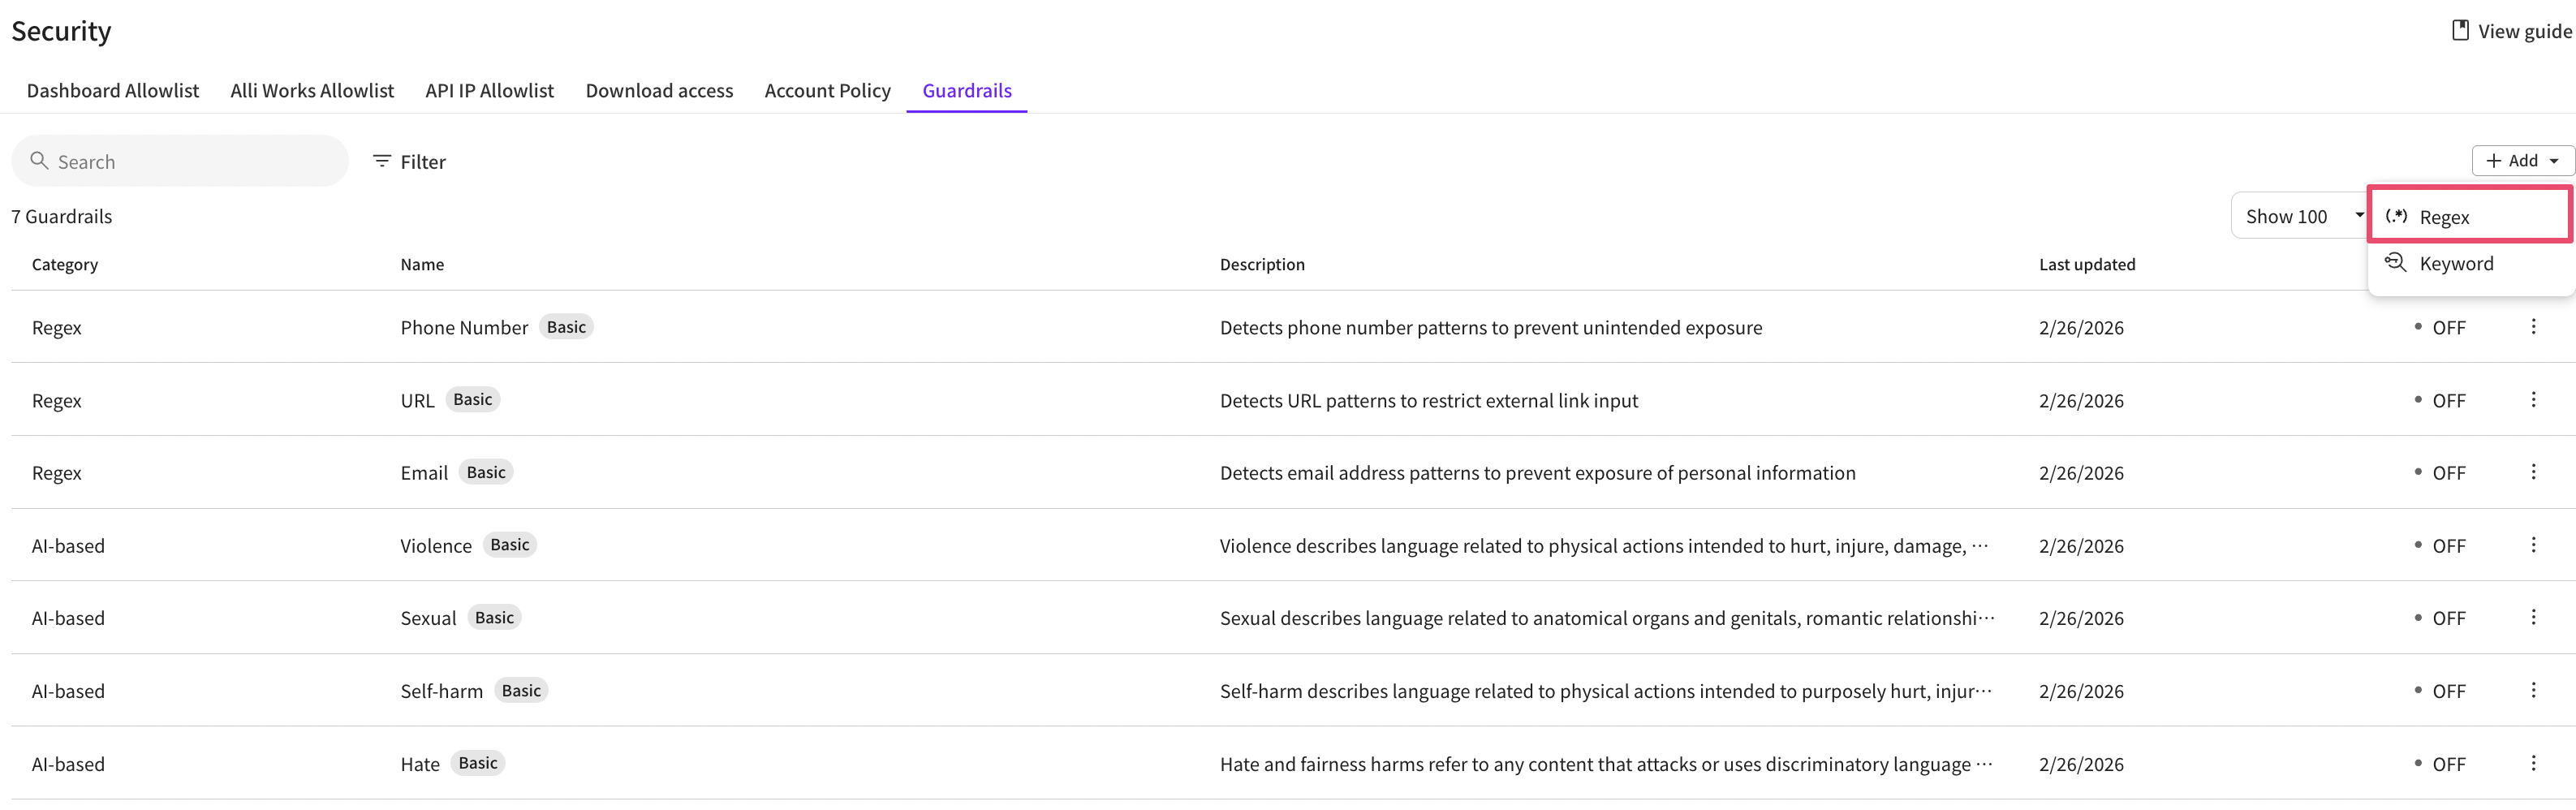Image resolution: width=2576 pixels, height=810 pixels.
Task: Open the three-dot menu for Phone Number
Action: 2532,327
